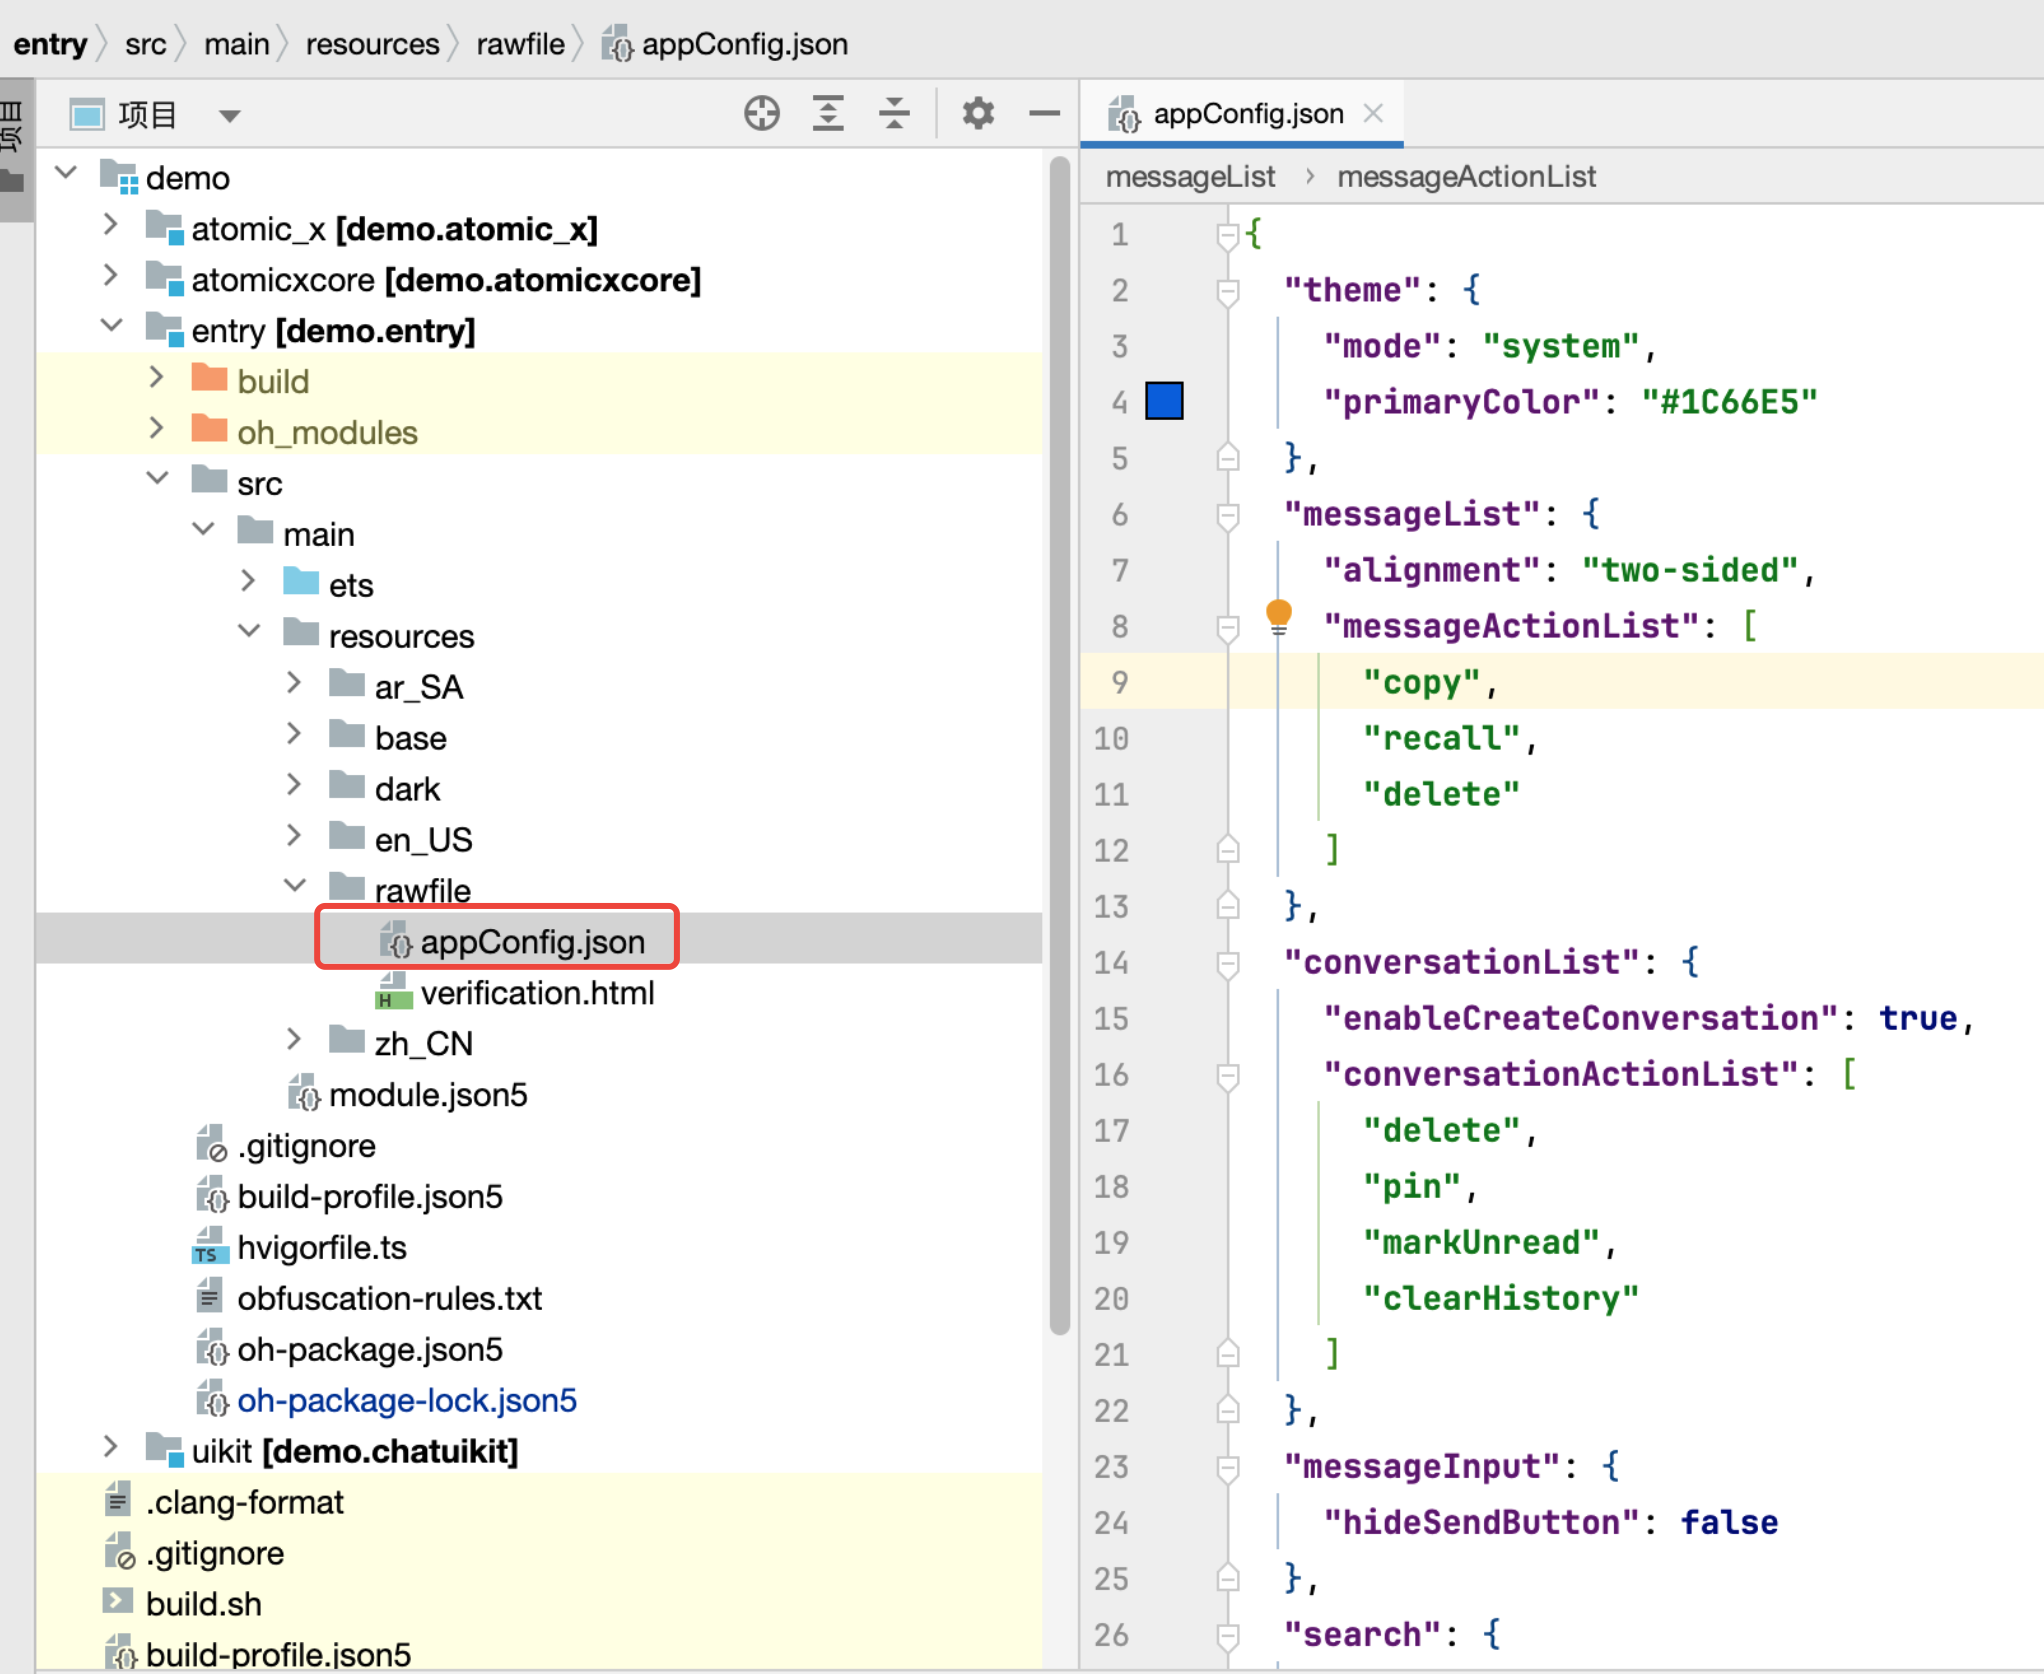Toggle code fold at conversationActionList line
Viewport: 2044px width, 1674px height.
tap(1228, 1075)
